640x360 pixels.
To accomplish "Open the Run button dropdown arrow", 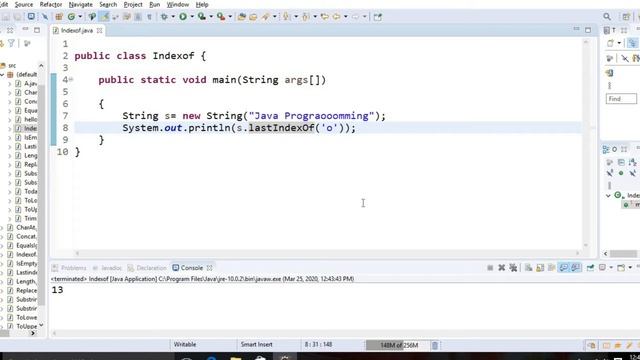I will pos(192,17).
